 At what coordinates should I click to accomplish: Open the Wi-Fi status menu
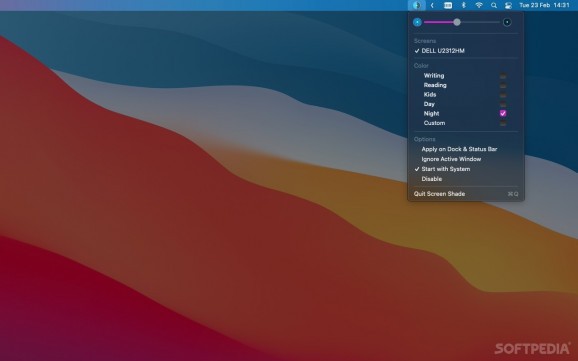(479, 5)
